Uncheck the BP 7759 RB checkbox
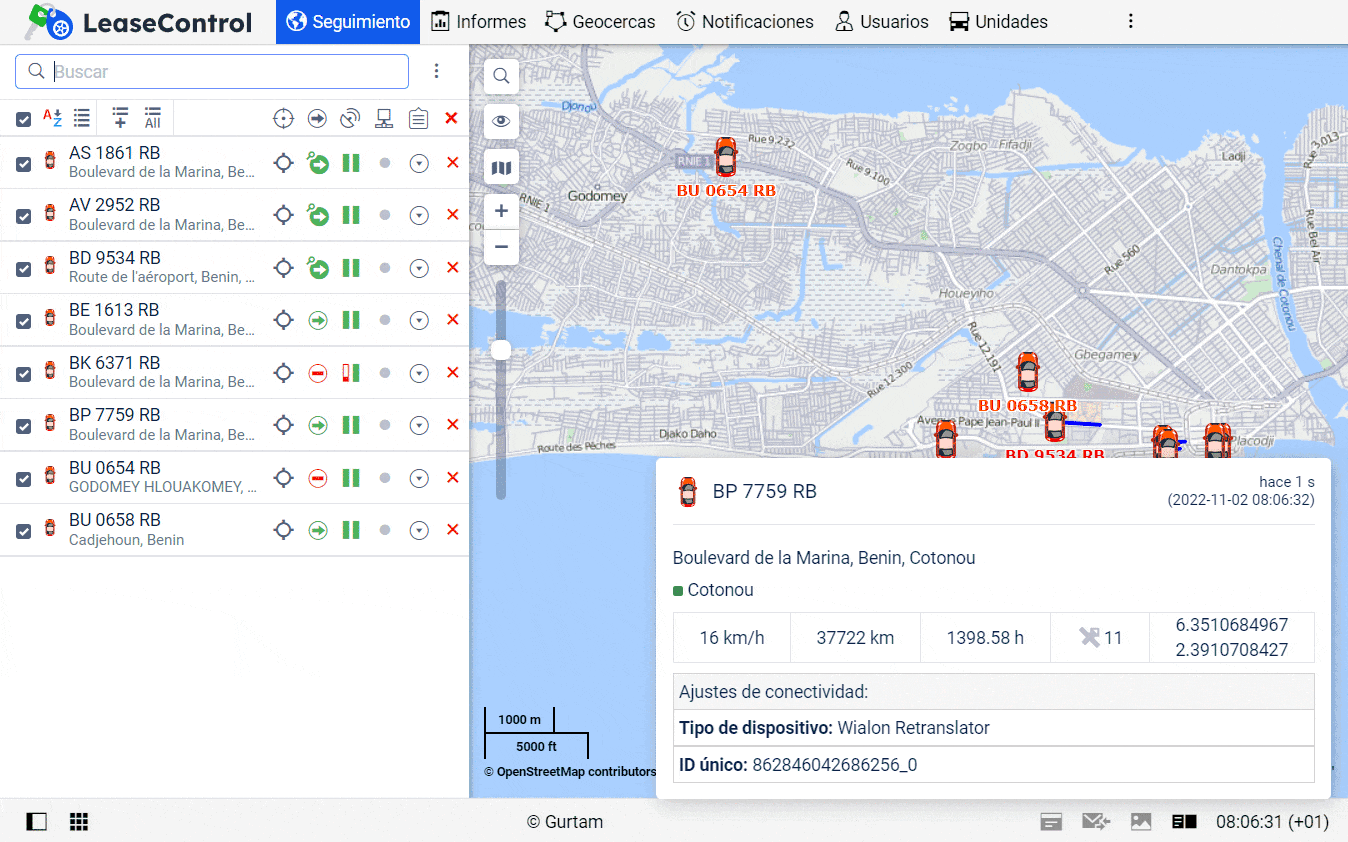 [x=23, y=426]
